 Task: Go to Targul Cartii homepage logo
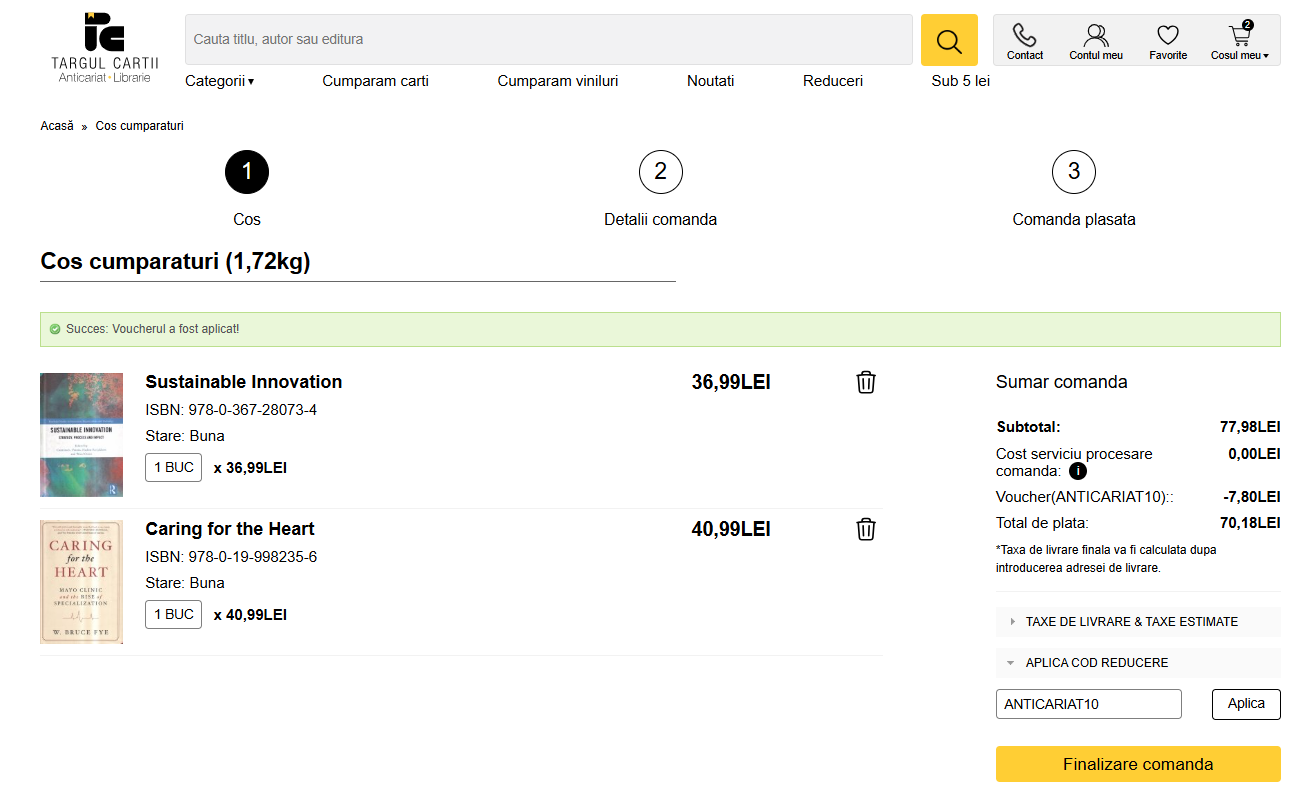[x=104, y=47]
